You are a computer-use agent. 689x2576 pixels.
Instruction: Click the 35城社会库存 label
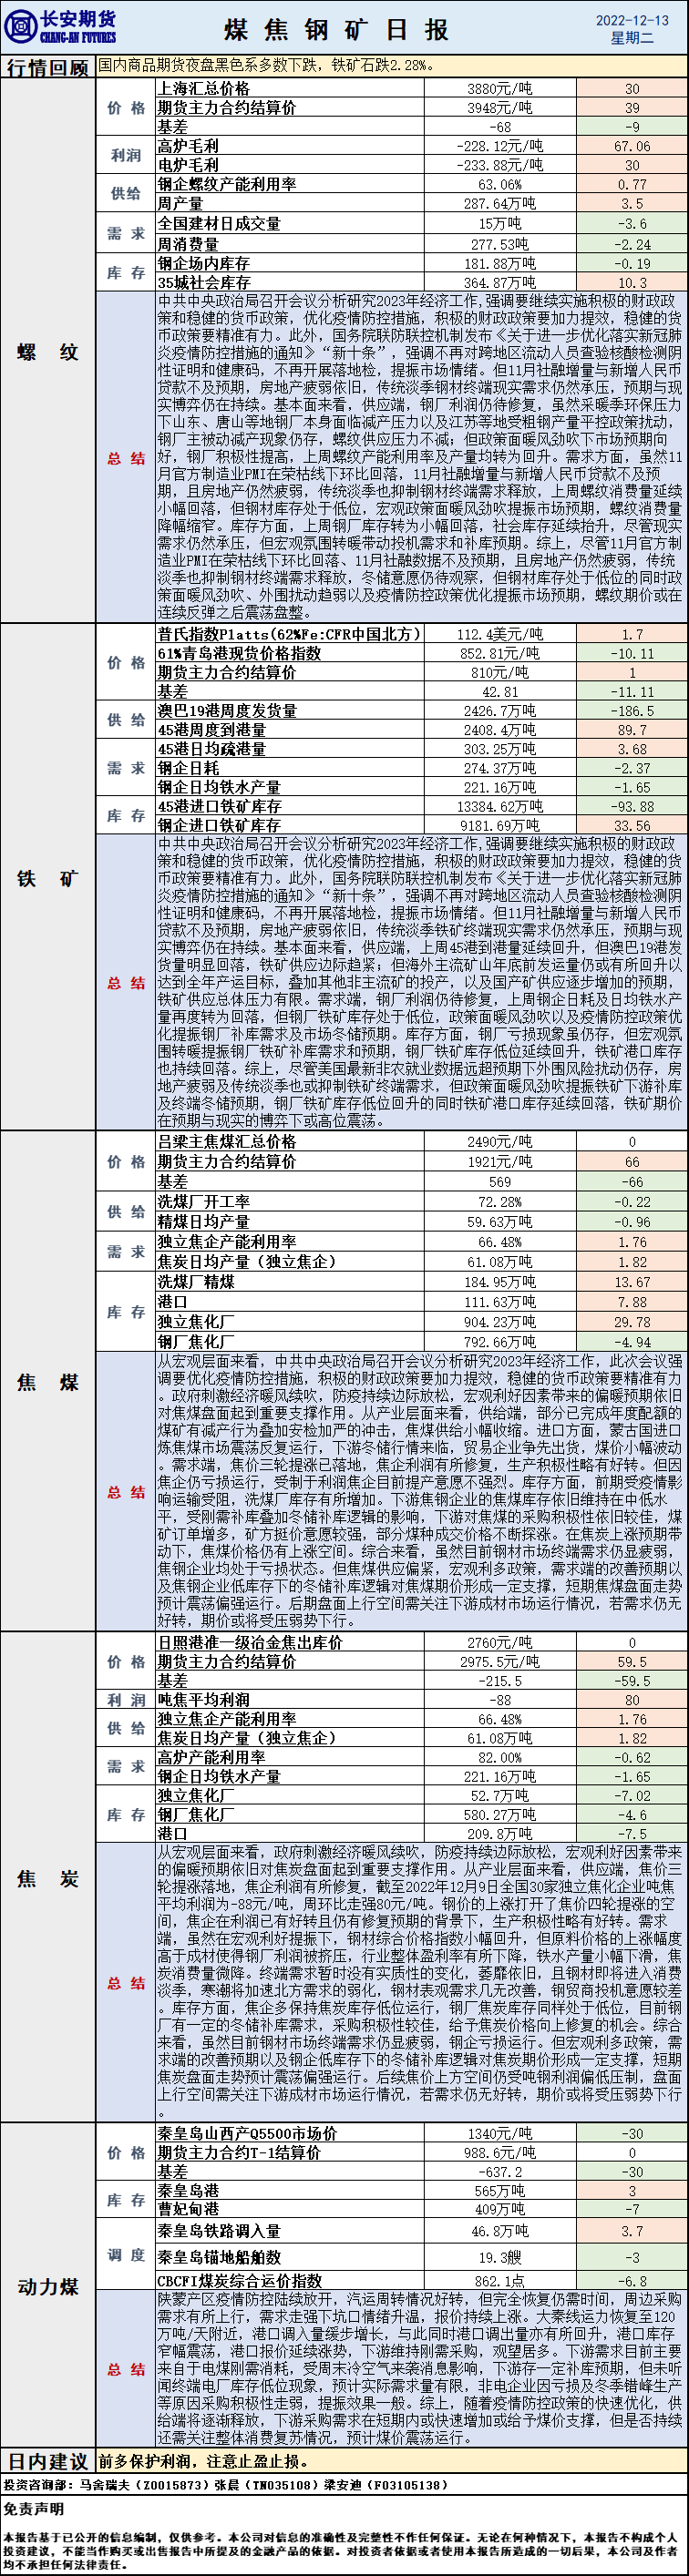(203, 283)
